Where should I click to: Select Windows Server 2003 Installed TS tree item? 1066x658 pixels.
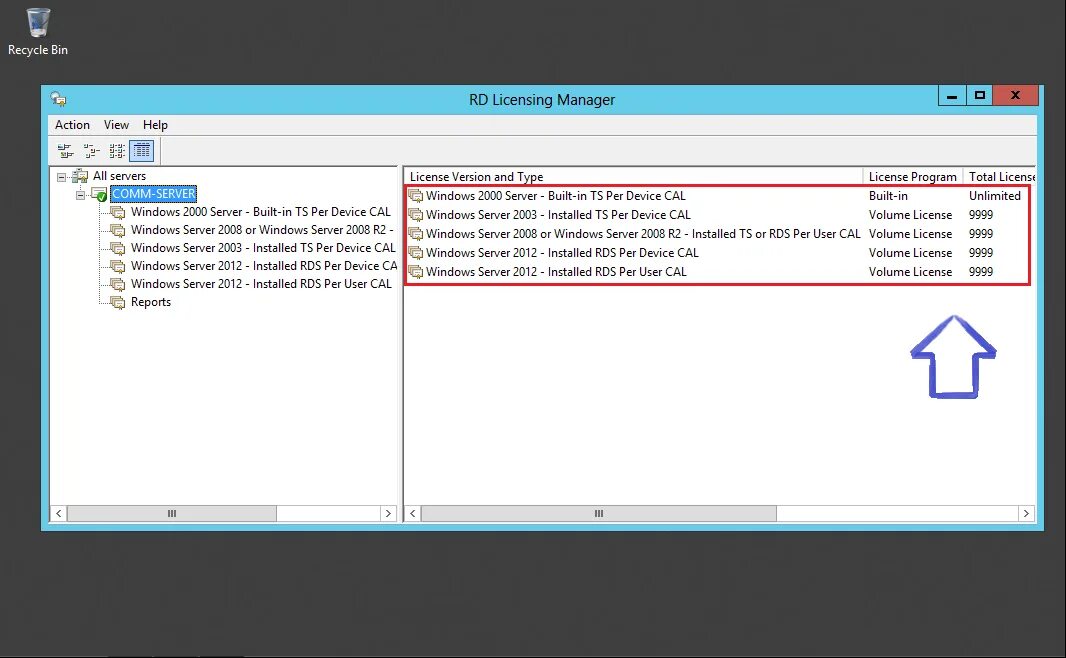262,247
